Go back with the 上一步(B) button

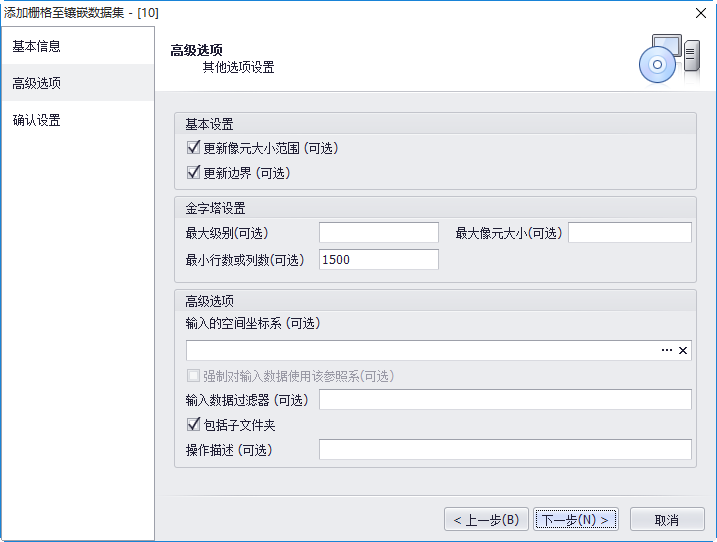(x=486, y=520)
